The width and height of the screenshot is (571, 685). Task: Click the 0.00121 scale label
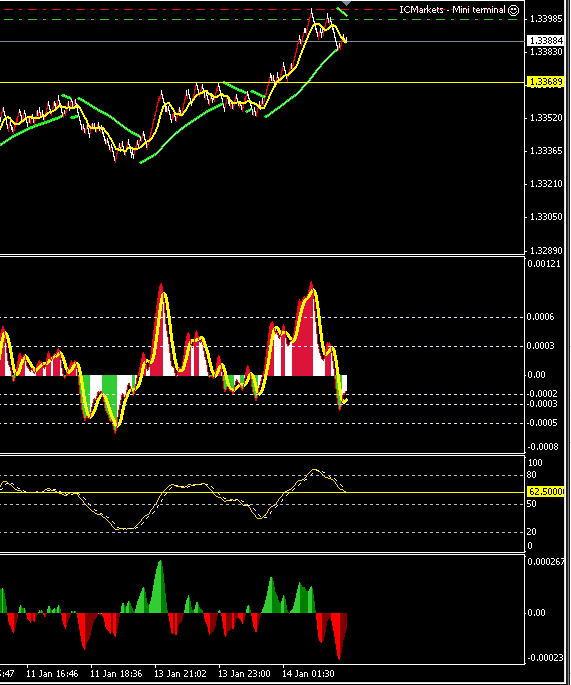pos(544,264)
